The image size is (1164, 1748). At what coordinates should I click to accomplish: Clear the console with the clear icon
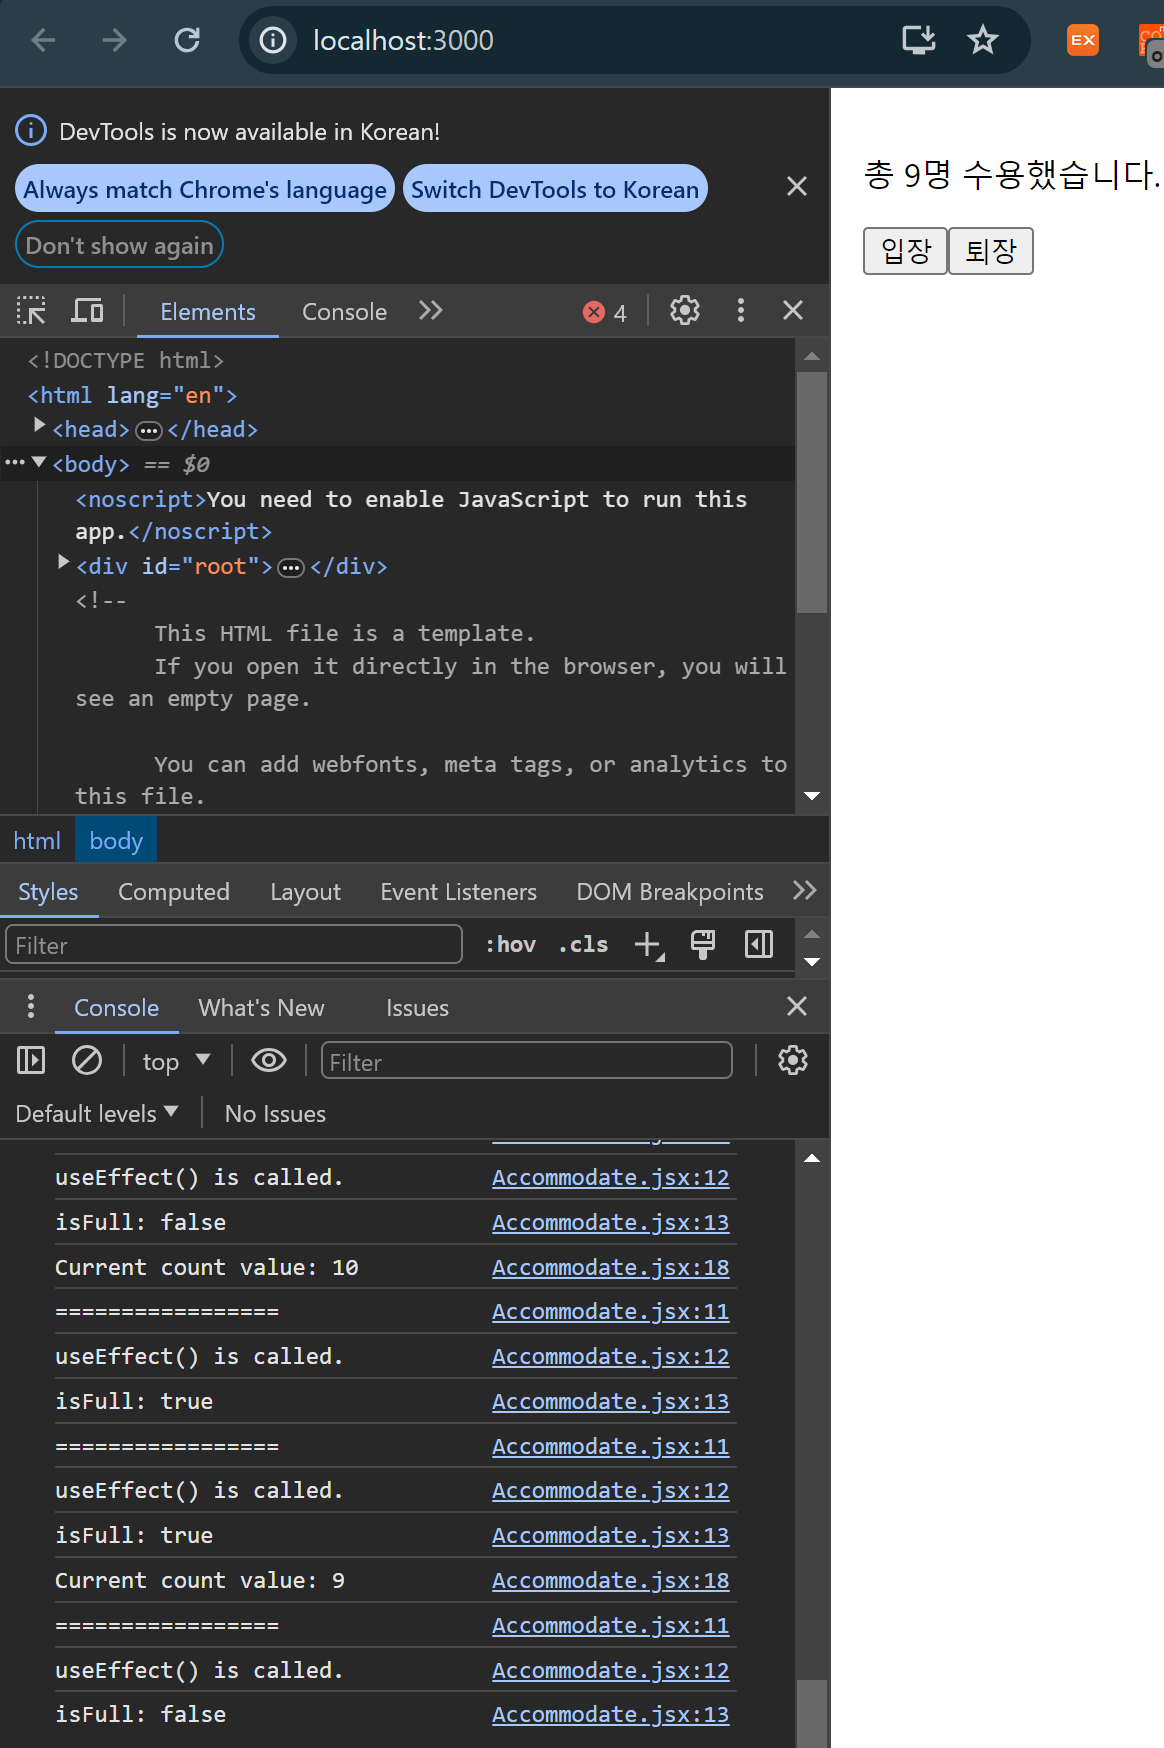(x=87, y=1060)
